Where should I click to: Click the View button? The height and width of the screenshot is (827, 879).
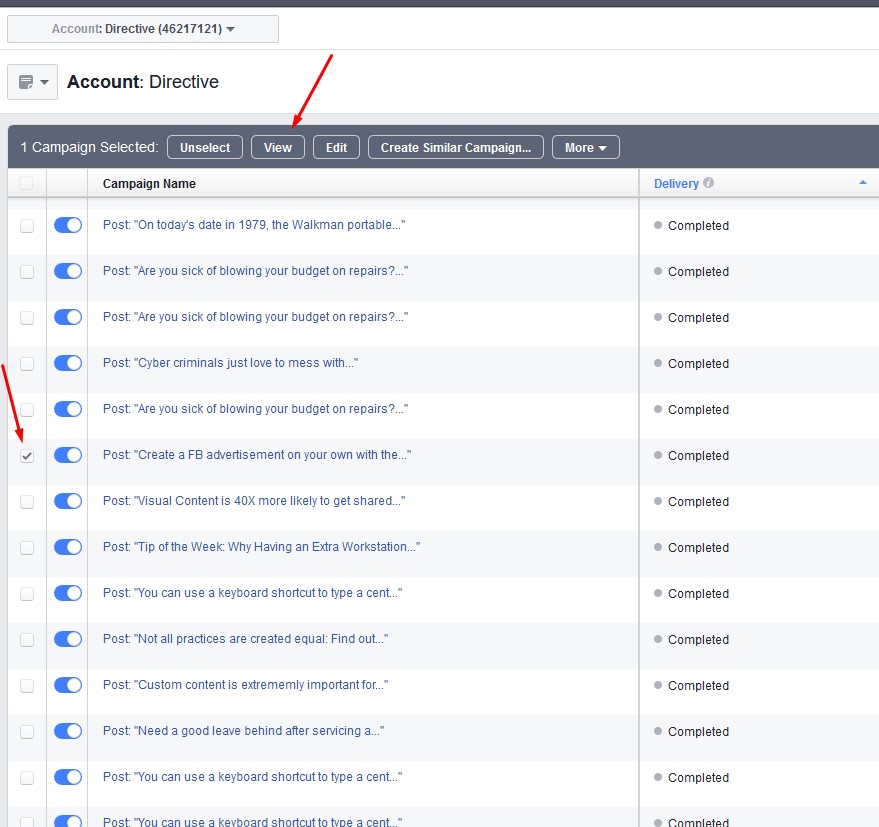pyautogui.click(x=277, y=147)
